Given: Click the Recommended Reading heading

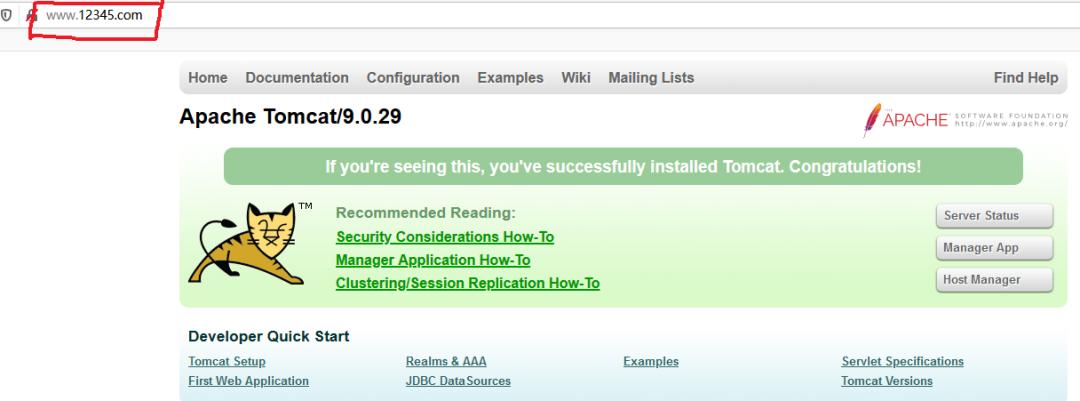Looking at the screenshot, I should 426,213.
